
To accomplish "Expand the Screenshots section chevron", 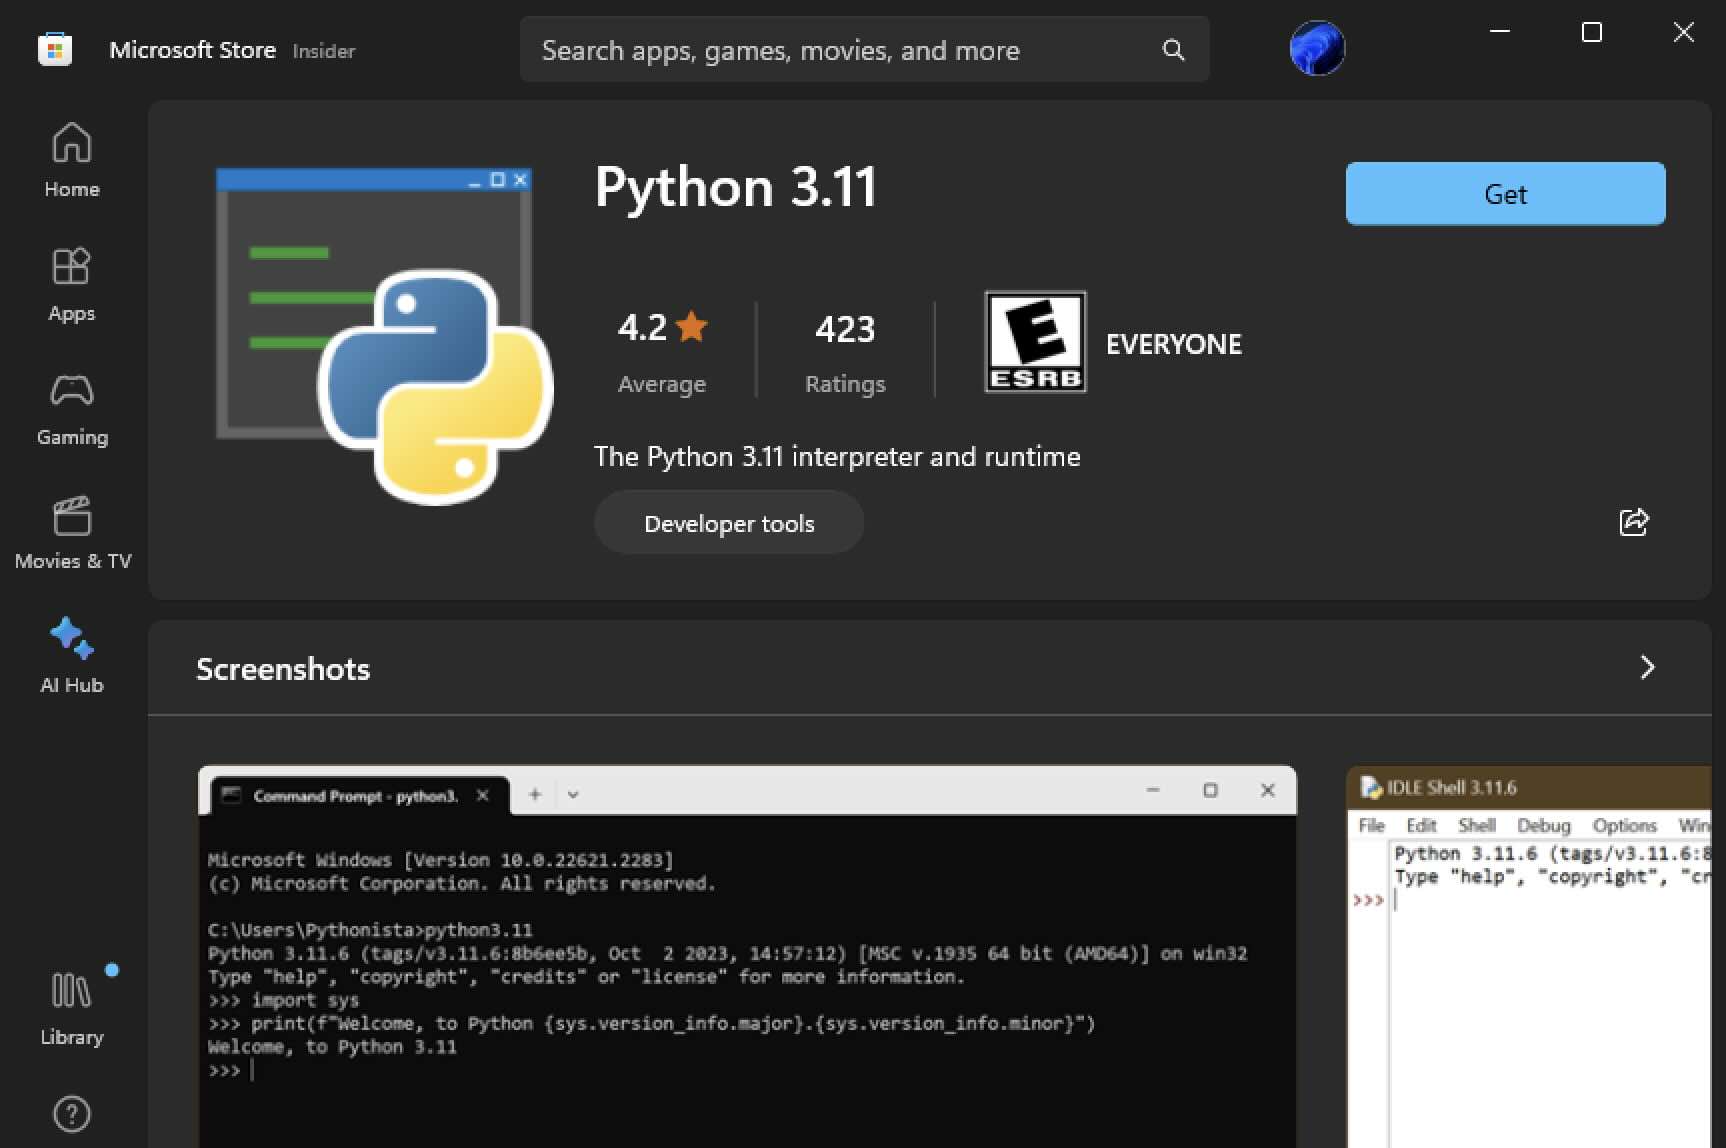I will [x=1647, y=667].
